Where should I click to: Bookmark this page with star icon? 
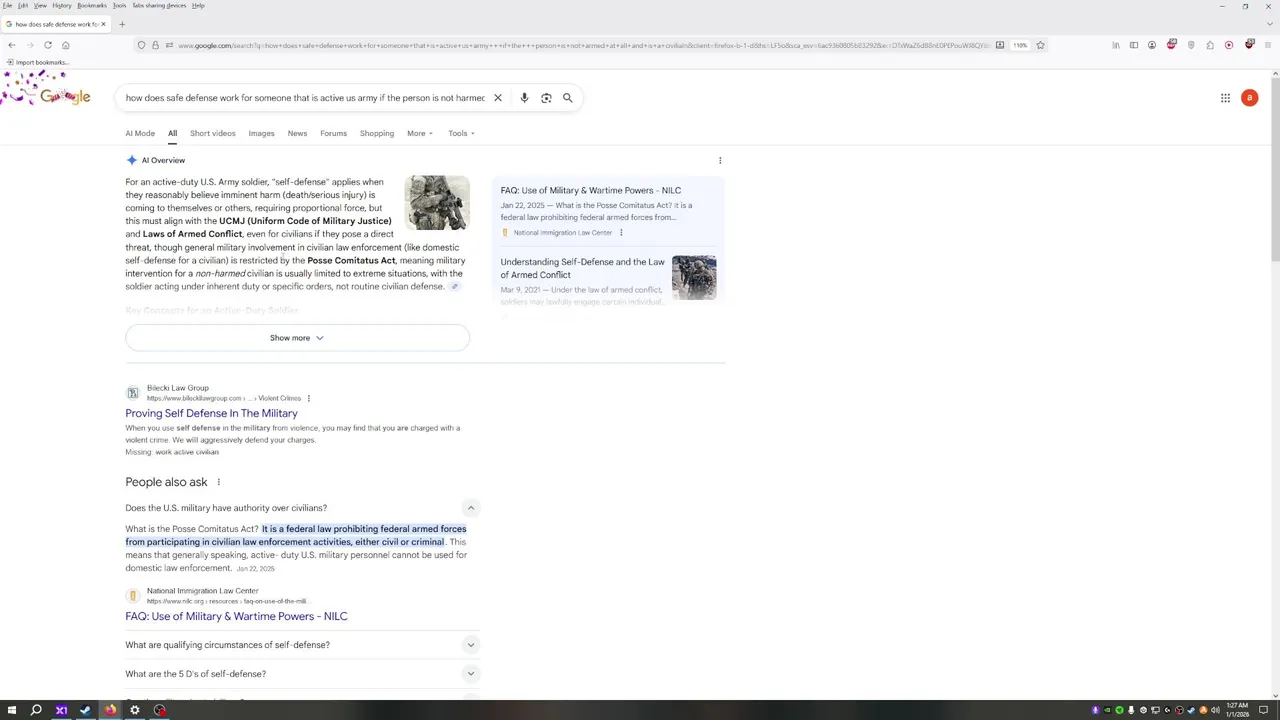pyautogui.click(x=1040, y=45)
